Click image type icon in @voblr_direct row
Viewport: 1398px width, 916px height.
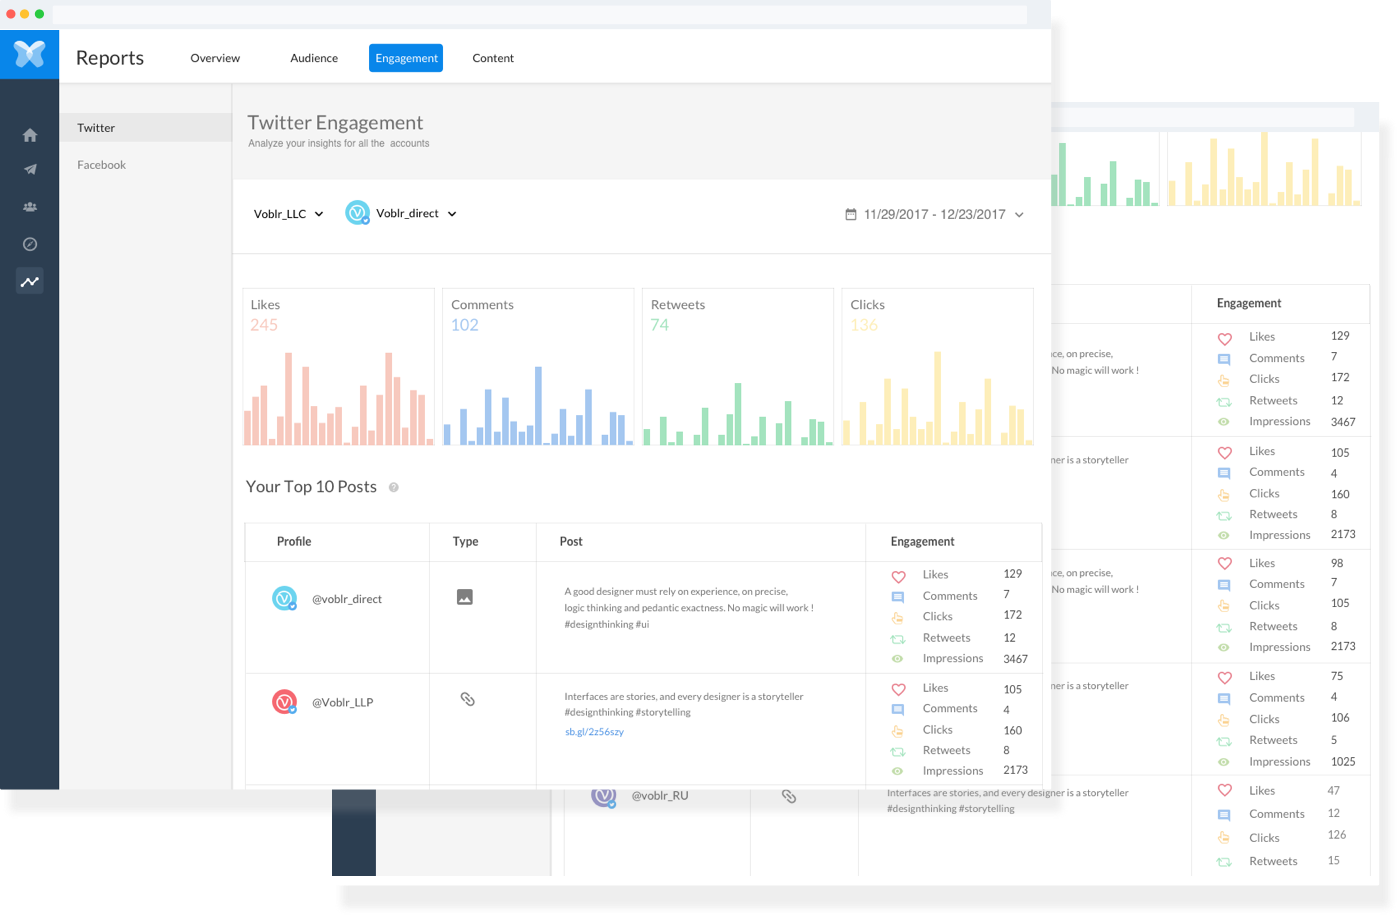pos(464,597)
